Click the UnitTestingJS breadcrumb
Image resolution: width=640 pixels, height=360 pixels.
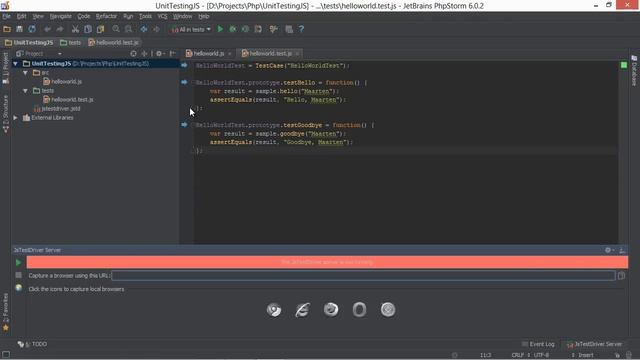tap(29, 42)
